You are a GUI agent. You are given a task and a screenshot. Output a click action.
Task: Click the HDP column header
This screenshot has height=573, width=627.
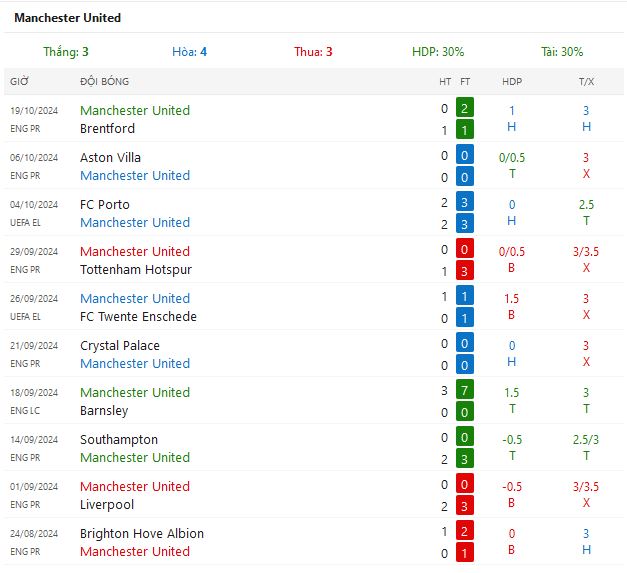click(x=512, y=82)
